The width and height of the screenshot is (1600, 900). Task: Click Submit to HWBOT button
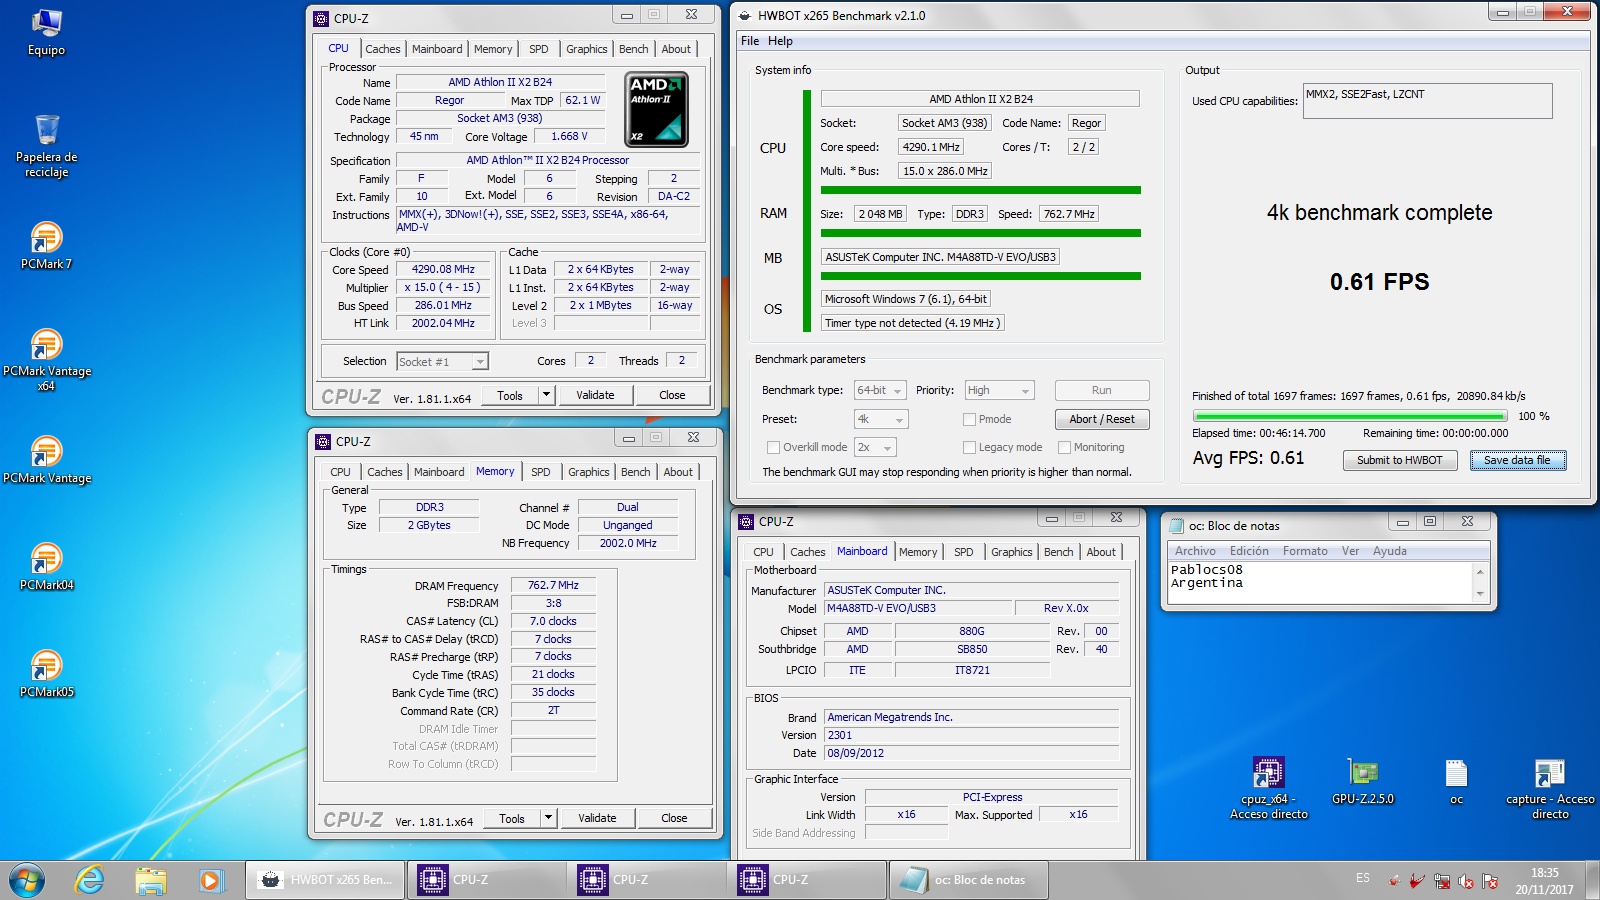coord(1399,460)
